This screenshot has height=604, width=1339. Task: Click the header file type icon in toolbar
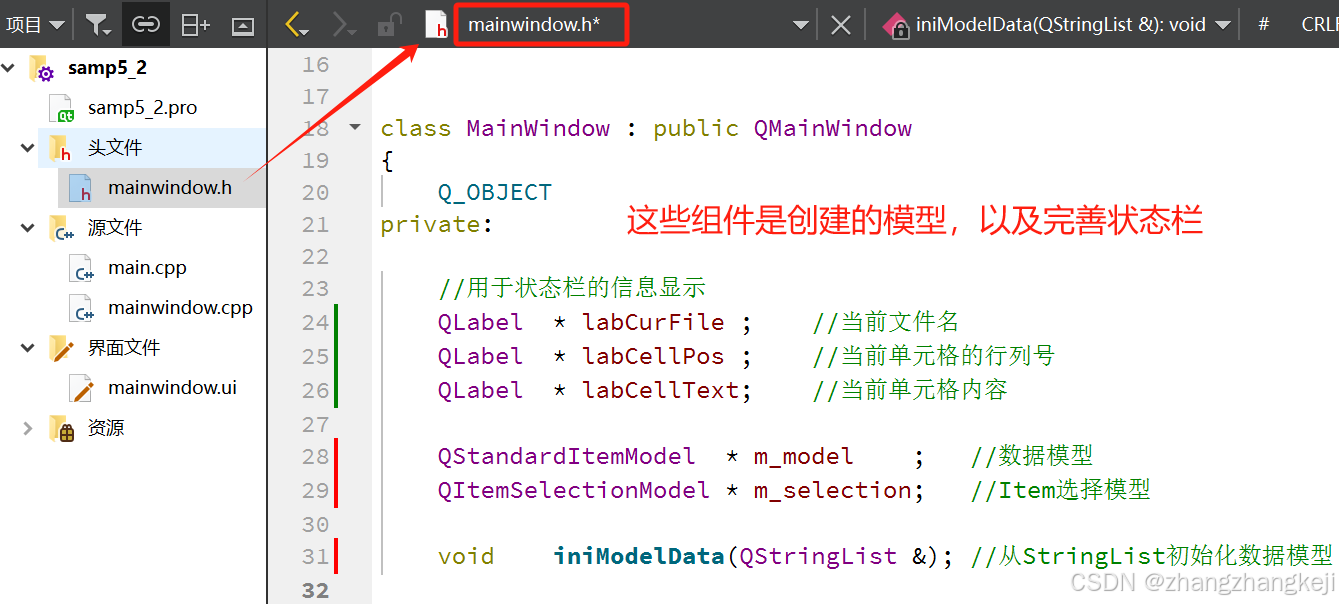[x=436, y=25]
